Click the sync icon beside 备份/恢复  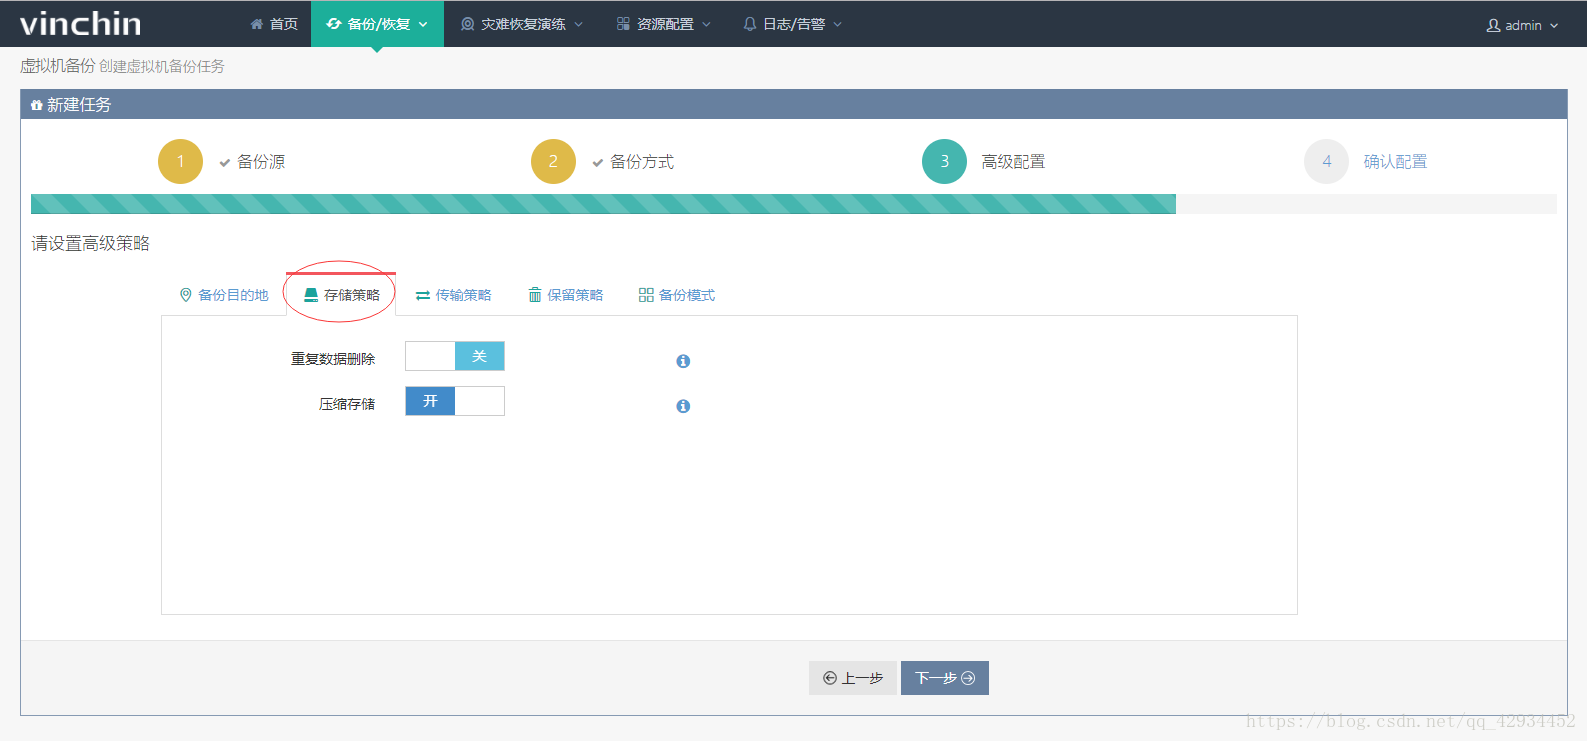tap(334, 24)
